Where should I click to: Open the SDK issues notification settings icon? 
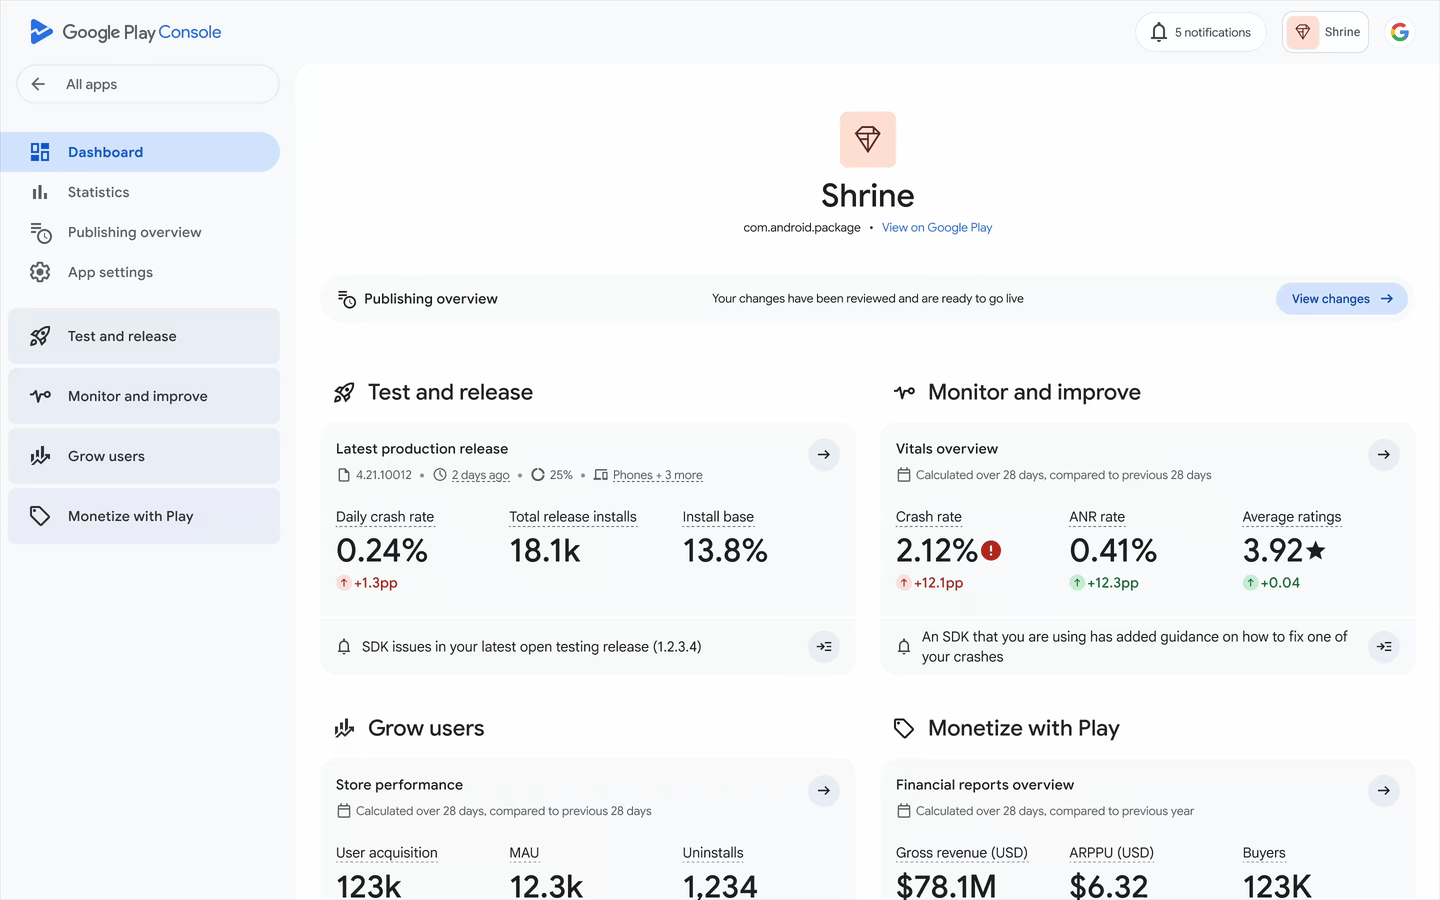click(x=823, y=646)
